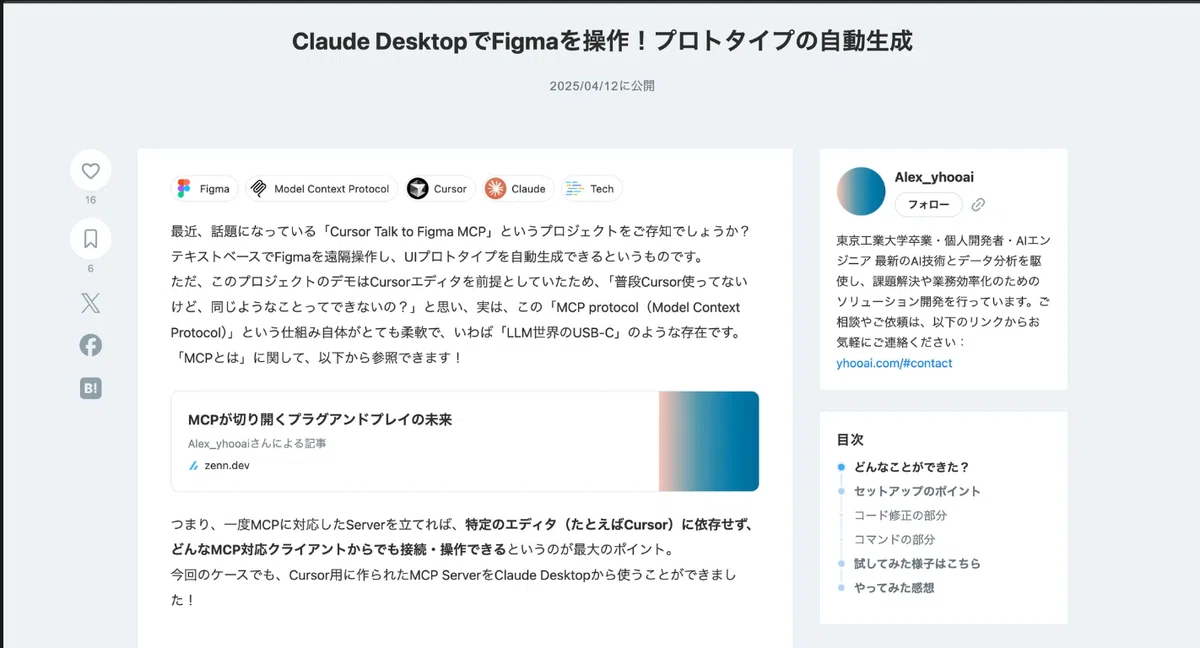Open Alex_yhooai's avatar image
1200x648 pixels.
[x=861, y=192]
